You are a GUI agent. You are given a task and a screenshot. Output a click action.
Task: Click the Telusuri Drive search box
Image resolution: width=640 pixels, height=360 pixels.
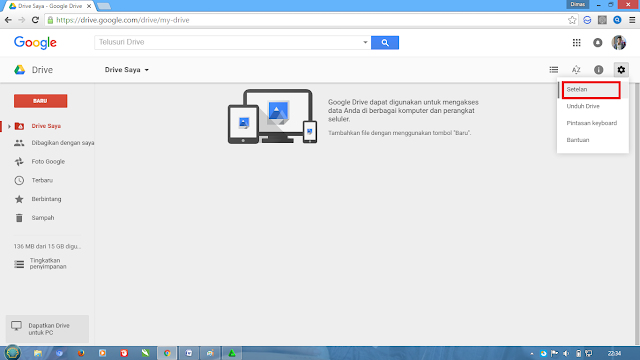coord(229,42)
